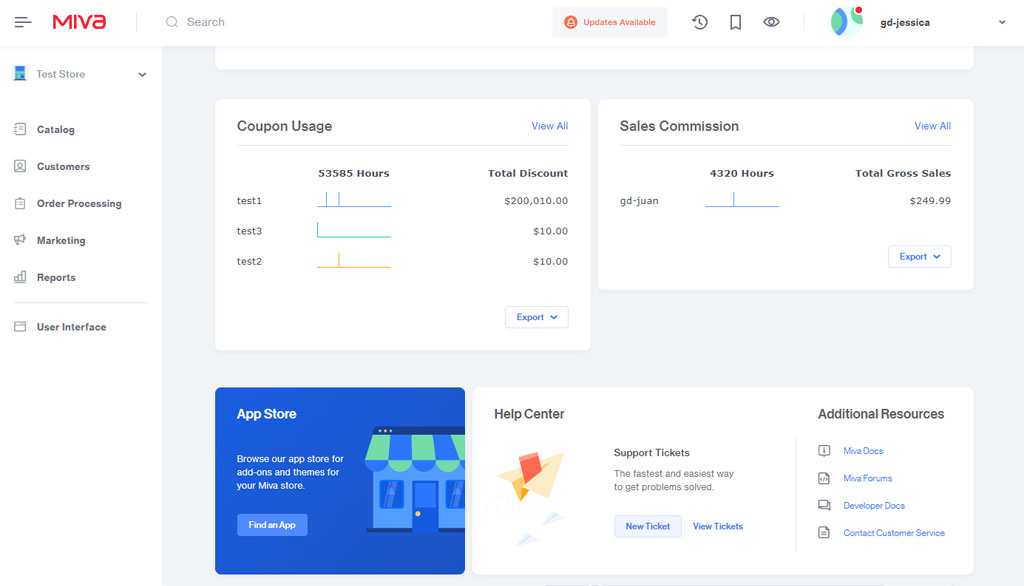Expand the gd-jessica account dropdown
1024x586 pixels.
pos(999,21)
